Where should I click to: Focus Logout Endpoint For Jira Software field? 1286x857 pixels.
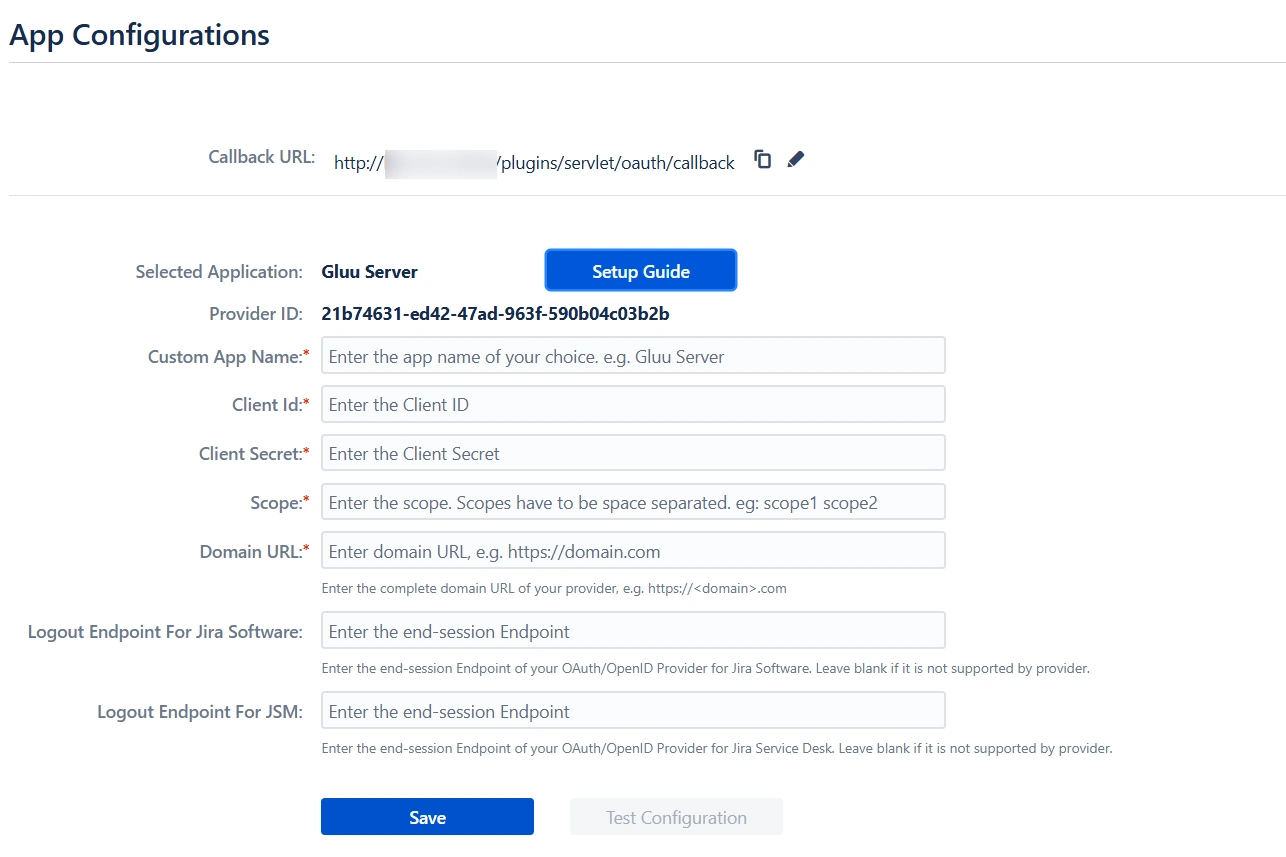point(633,631)
